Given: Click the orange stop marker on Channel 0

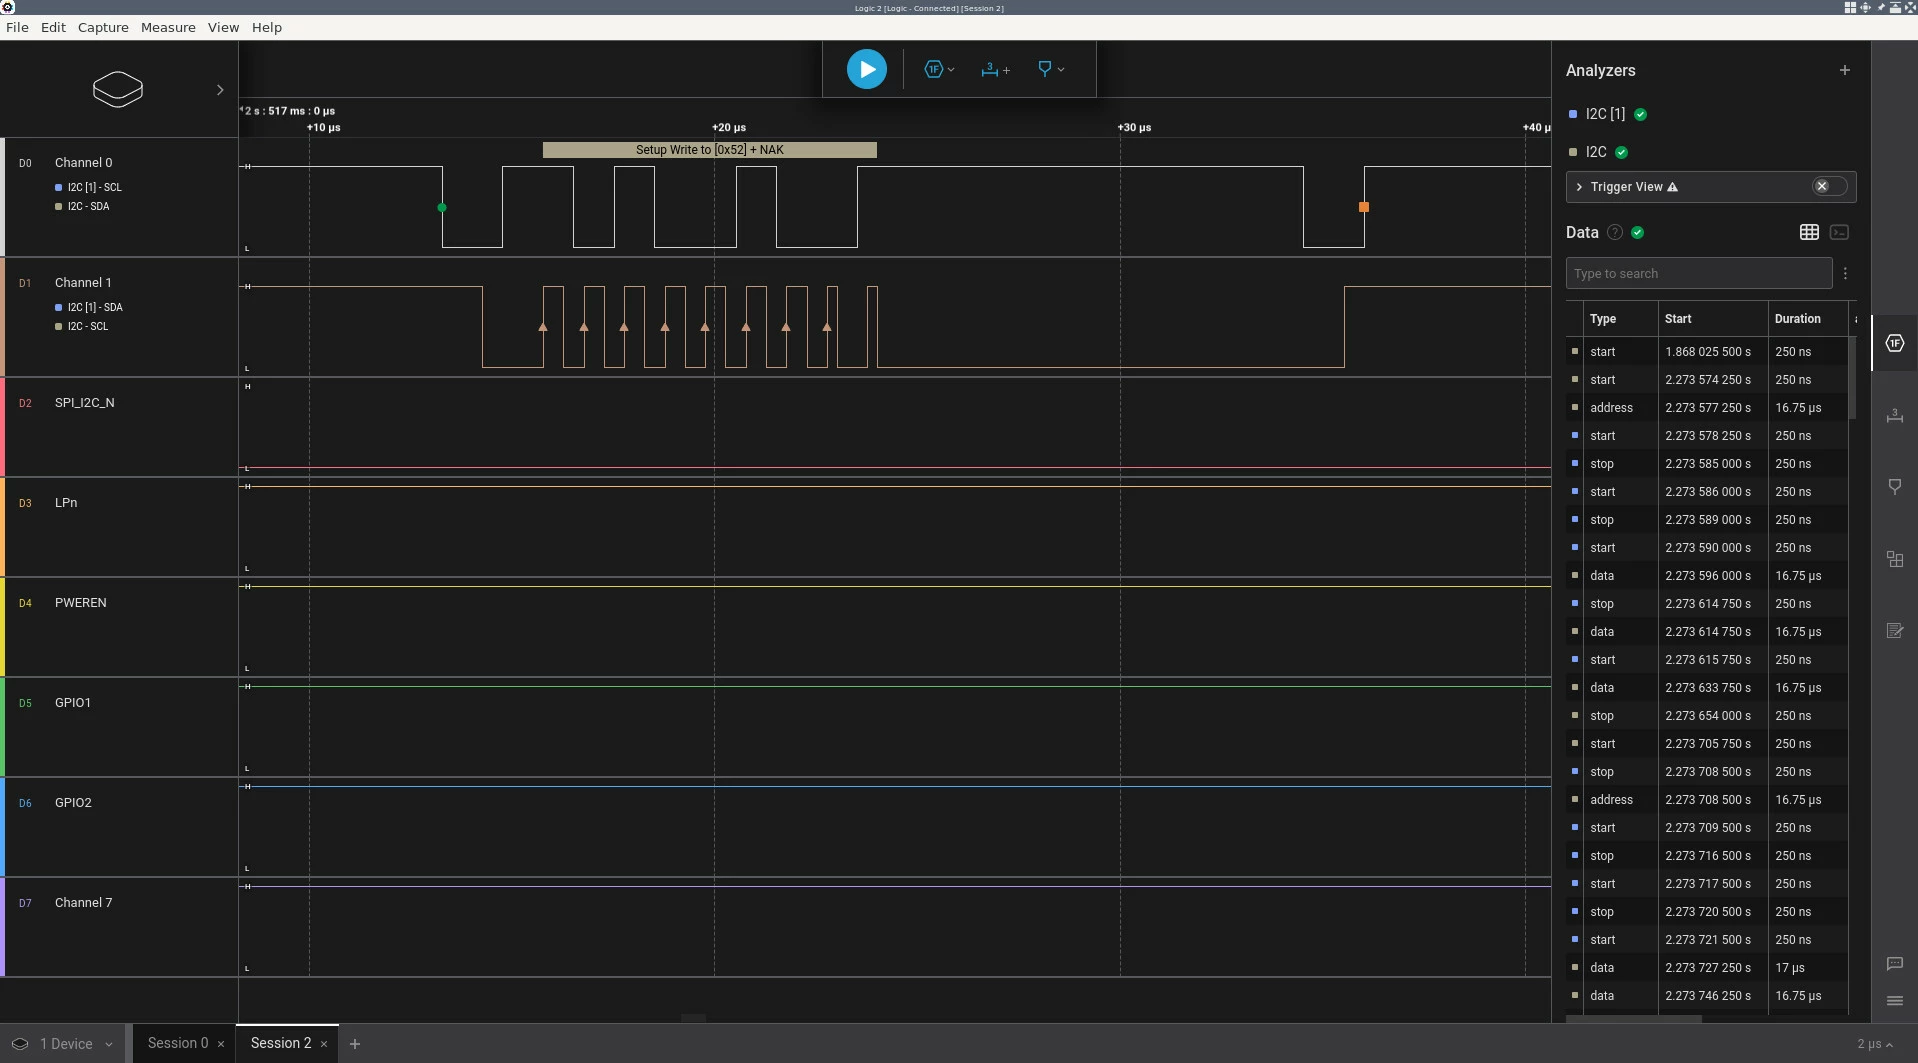Looking at the screenshot, I should point(1363,207).
